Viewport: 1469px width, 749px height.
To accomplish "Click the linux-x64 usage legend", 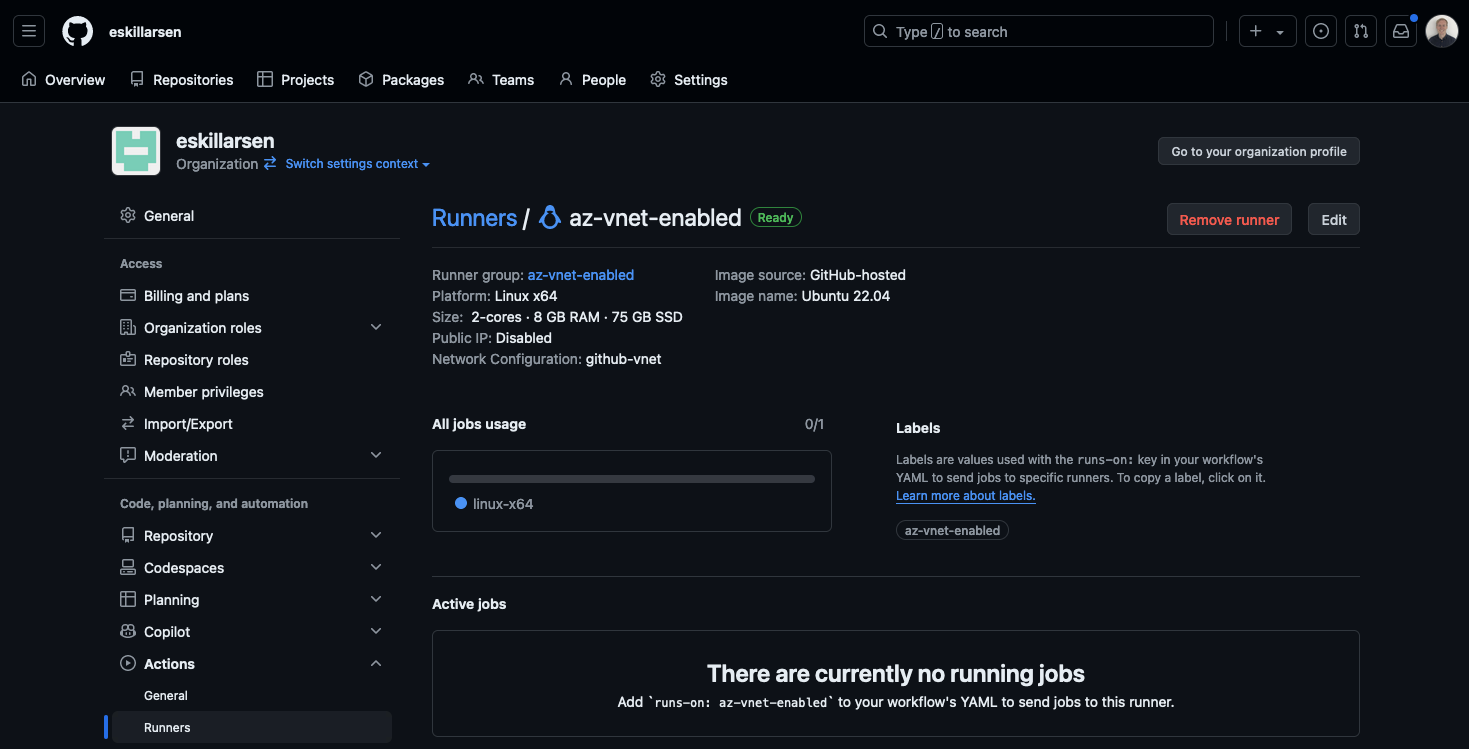I will click(x=494, y=504).
